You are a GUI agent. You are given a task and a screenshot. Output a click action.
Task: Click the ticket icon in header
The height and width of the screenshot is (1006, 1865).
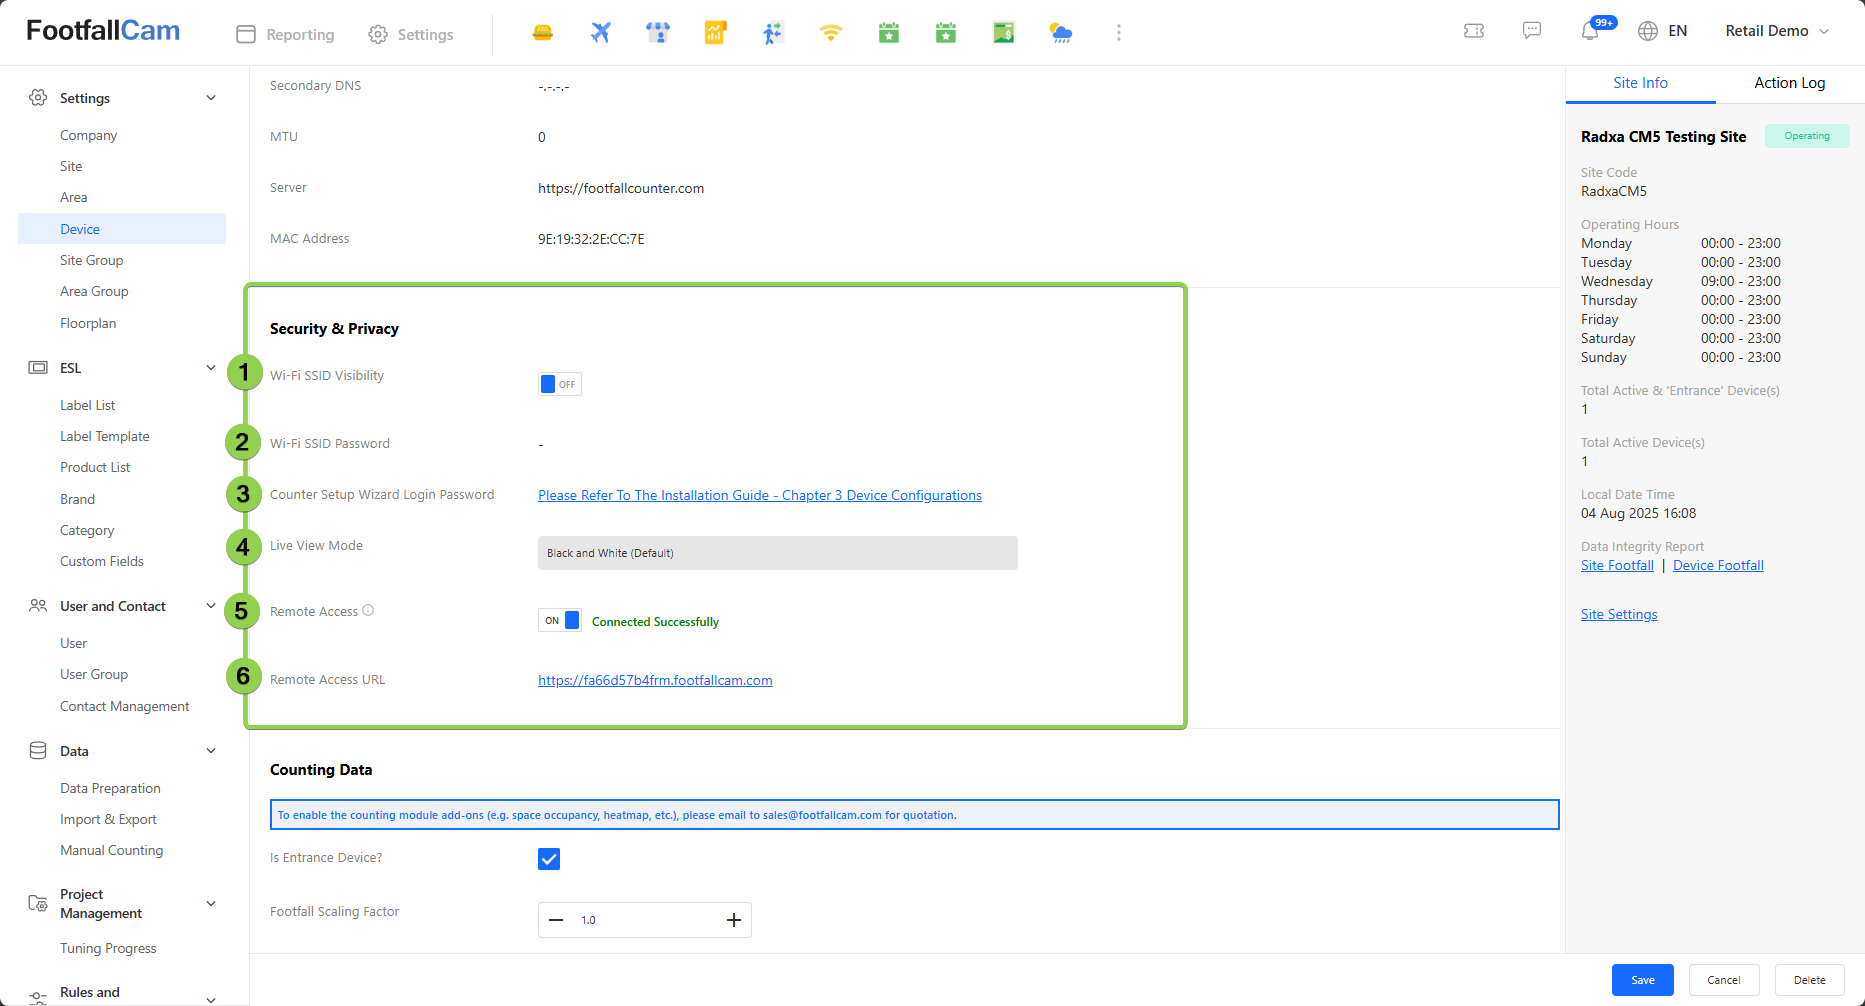point(1474,31)
